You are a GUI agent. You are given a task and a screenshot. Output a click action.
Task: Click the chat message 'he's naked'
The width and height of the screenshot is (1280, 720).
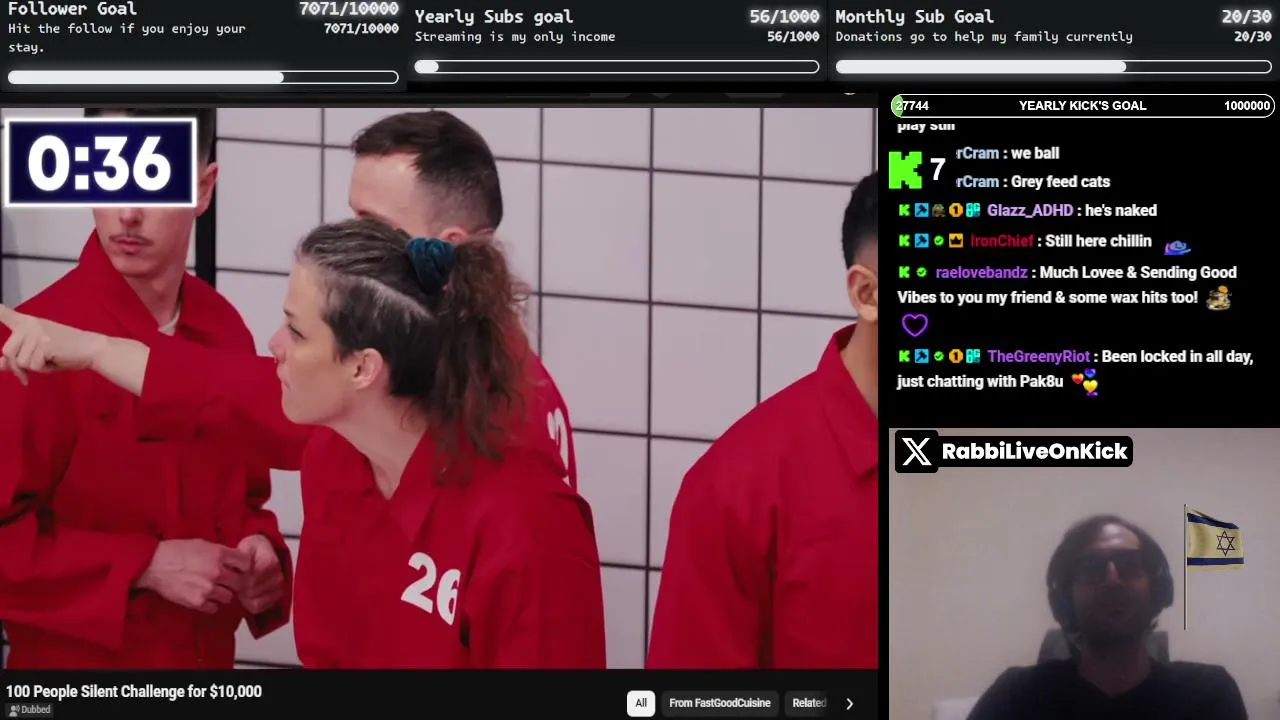pos(1121,211)
